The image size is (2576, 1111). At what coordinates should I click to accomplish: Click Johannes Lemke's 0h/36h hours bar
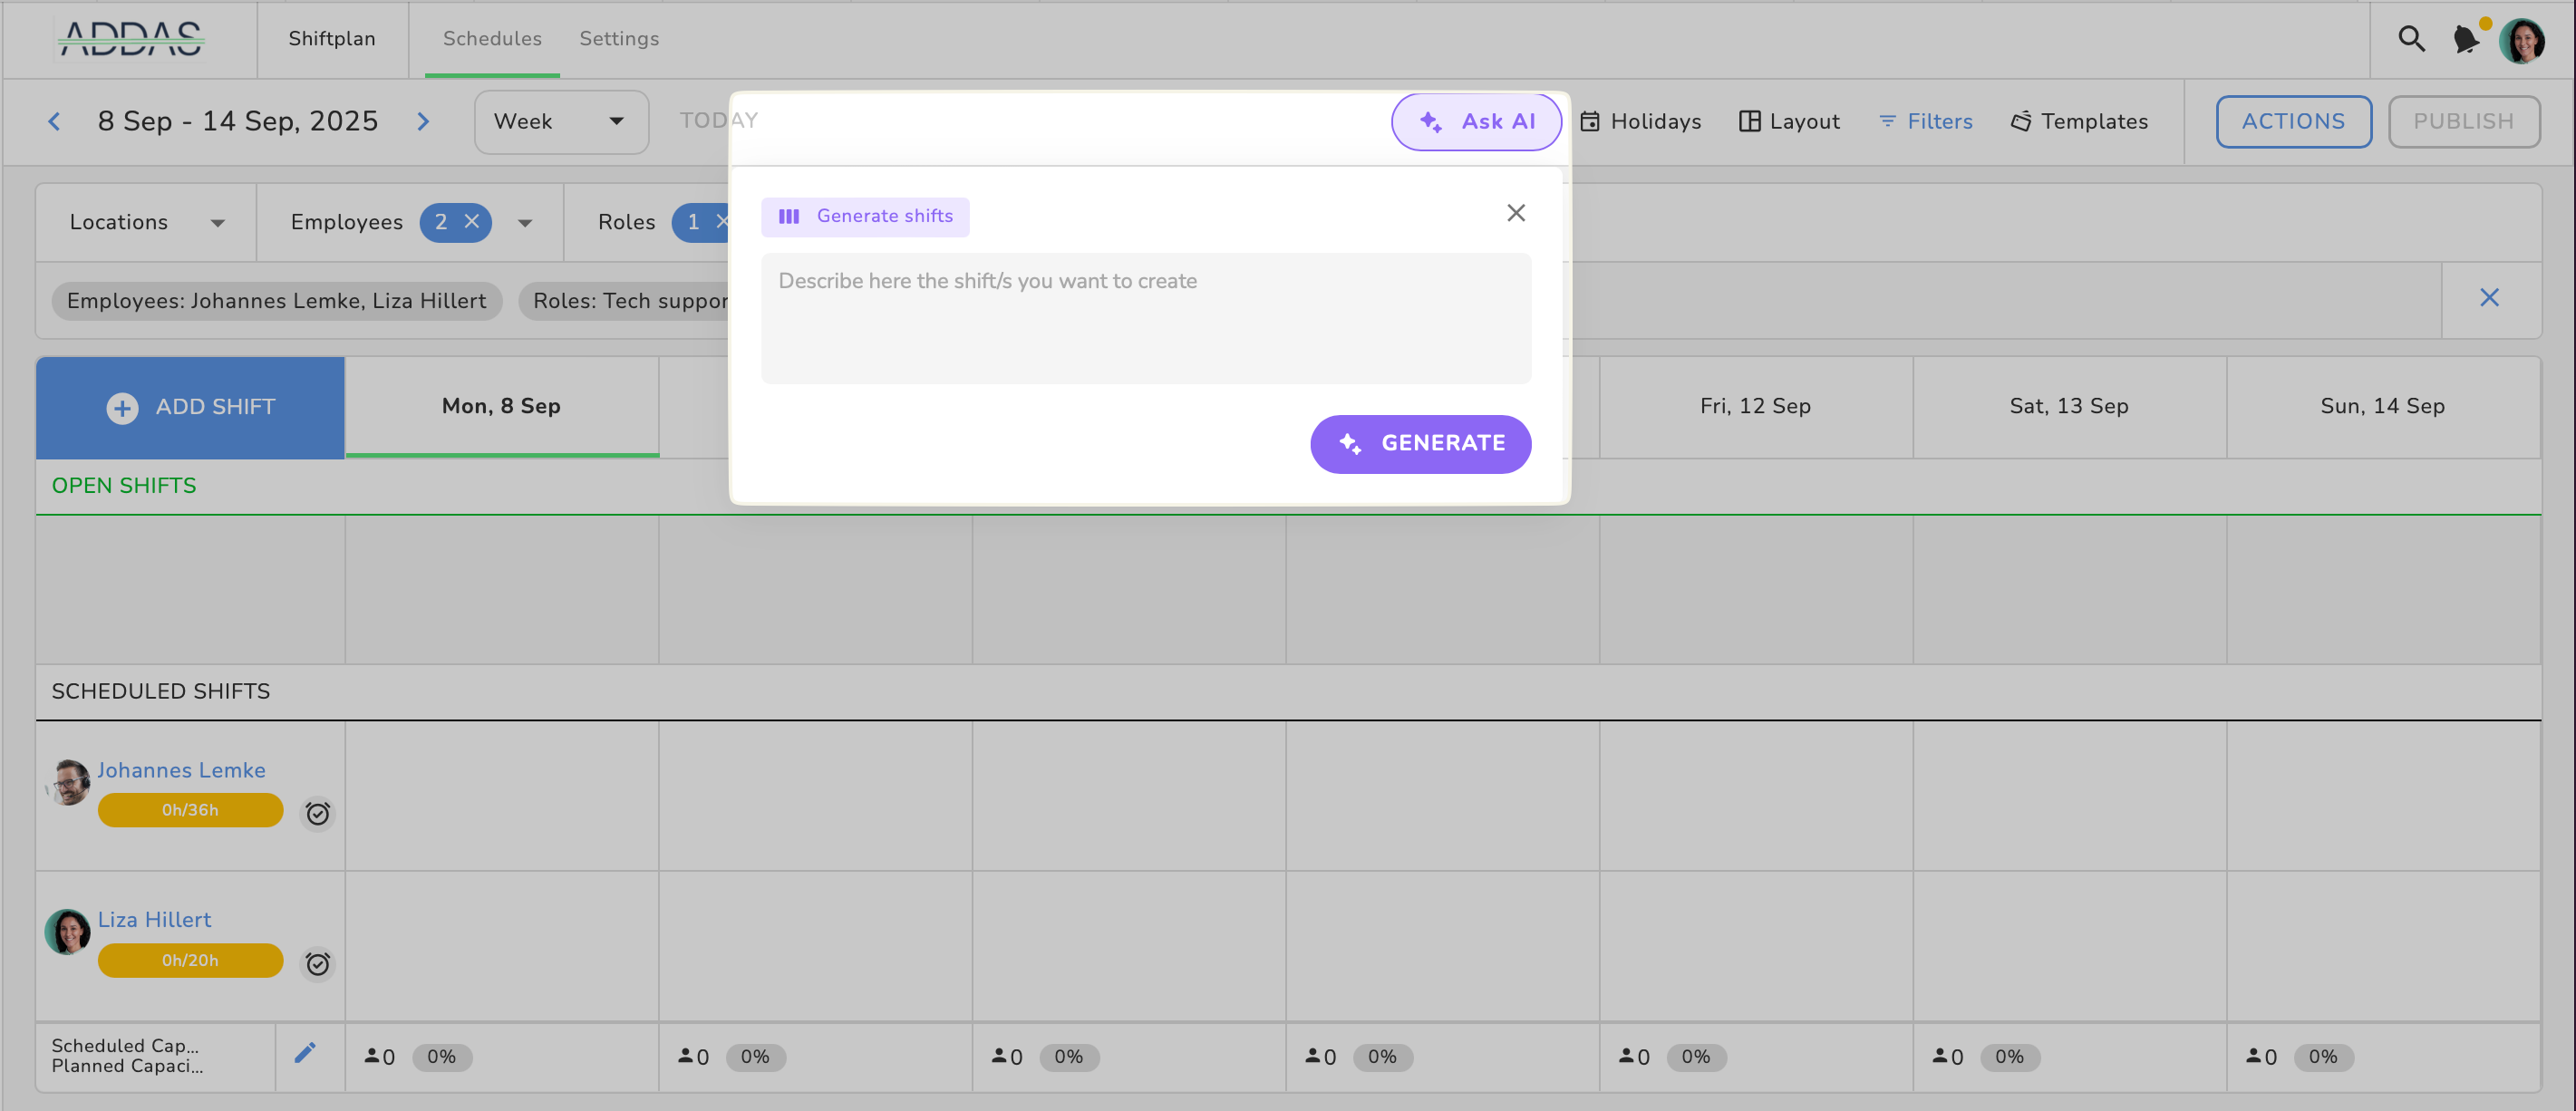point(190,810)
